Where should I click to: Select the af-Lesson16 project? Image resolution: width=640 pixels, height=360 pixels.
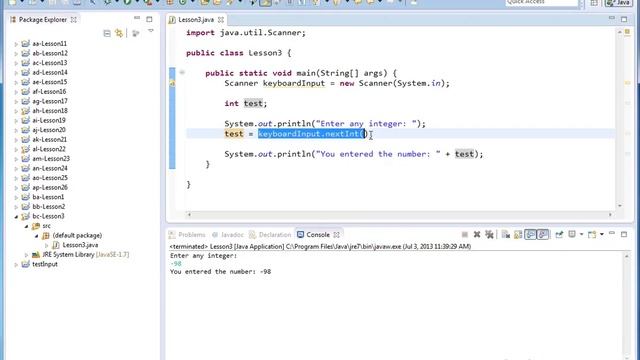[49, 91]
